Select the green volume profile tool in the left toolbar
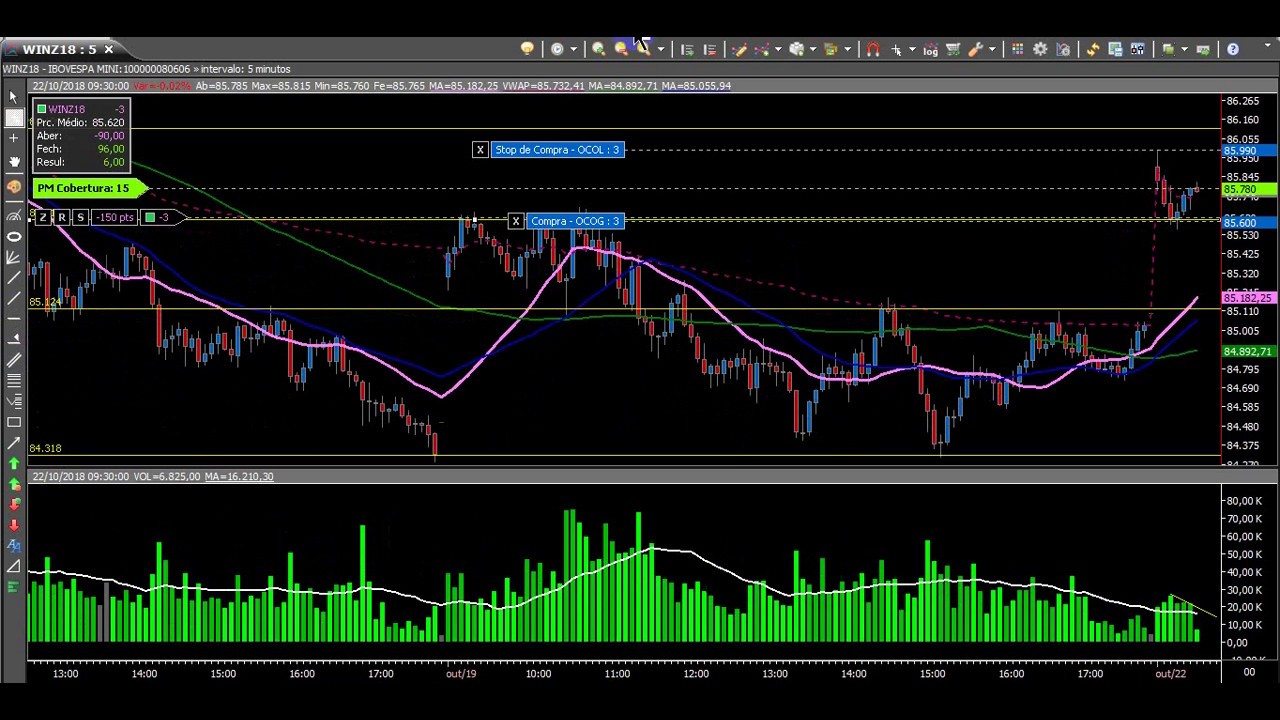The image size is (1280, 720). [x=14, y=587]
